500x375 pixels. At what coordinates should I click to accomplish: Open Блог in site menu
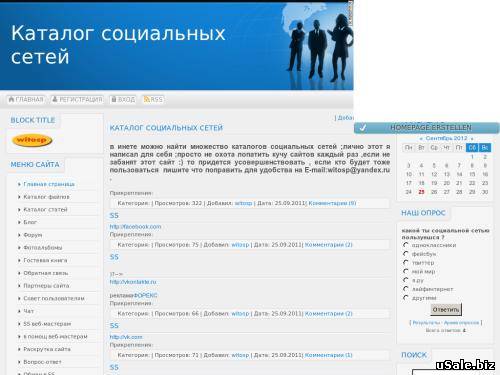(x=30, y=222)
